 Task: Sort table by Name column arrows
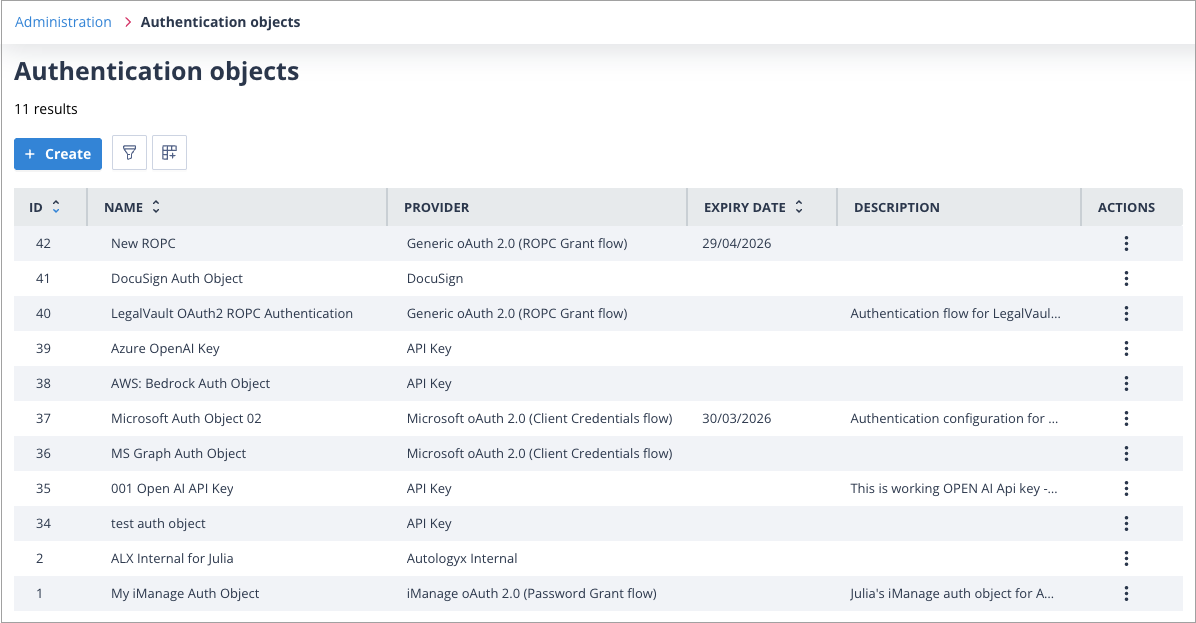(x=156, y=207)
